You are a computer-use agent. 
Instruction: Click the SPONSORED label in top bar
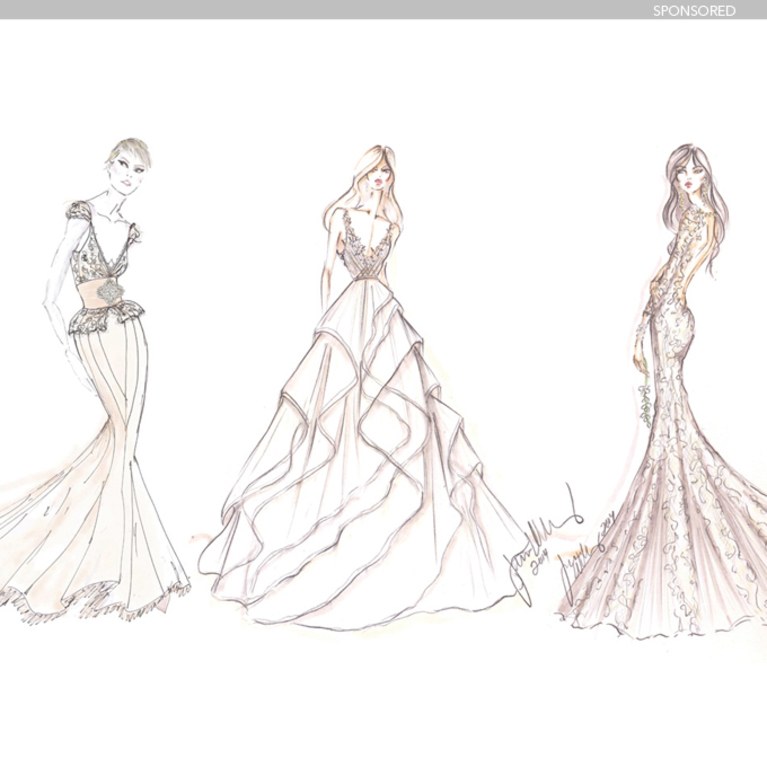[694, 11]
